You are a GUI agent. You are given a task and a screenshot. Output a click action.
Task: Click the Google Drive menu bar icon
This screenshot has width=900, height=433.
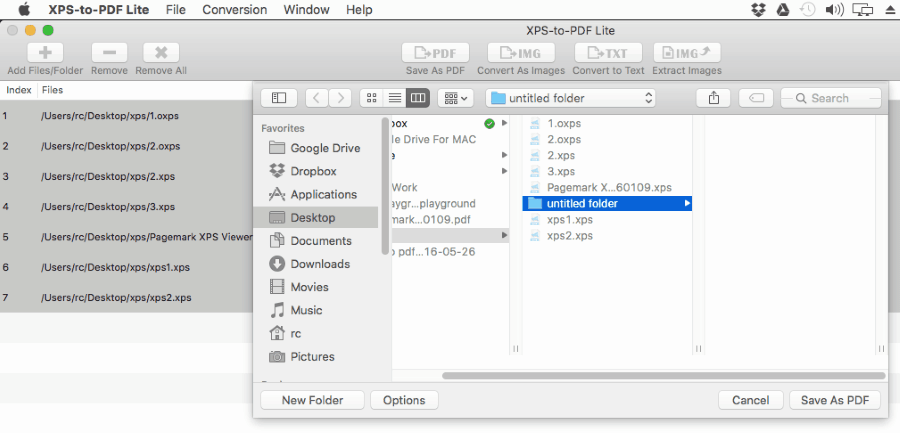[x=783, y=10]
